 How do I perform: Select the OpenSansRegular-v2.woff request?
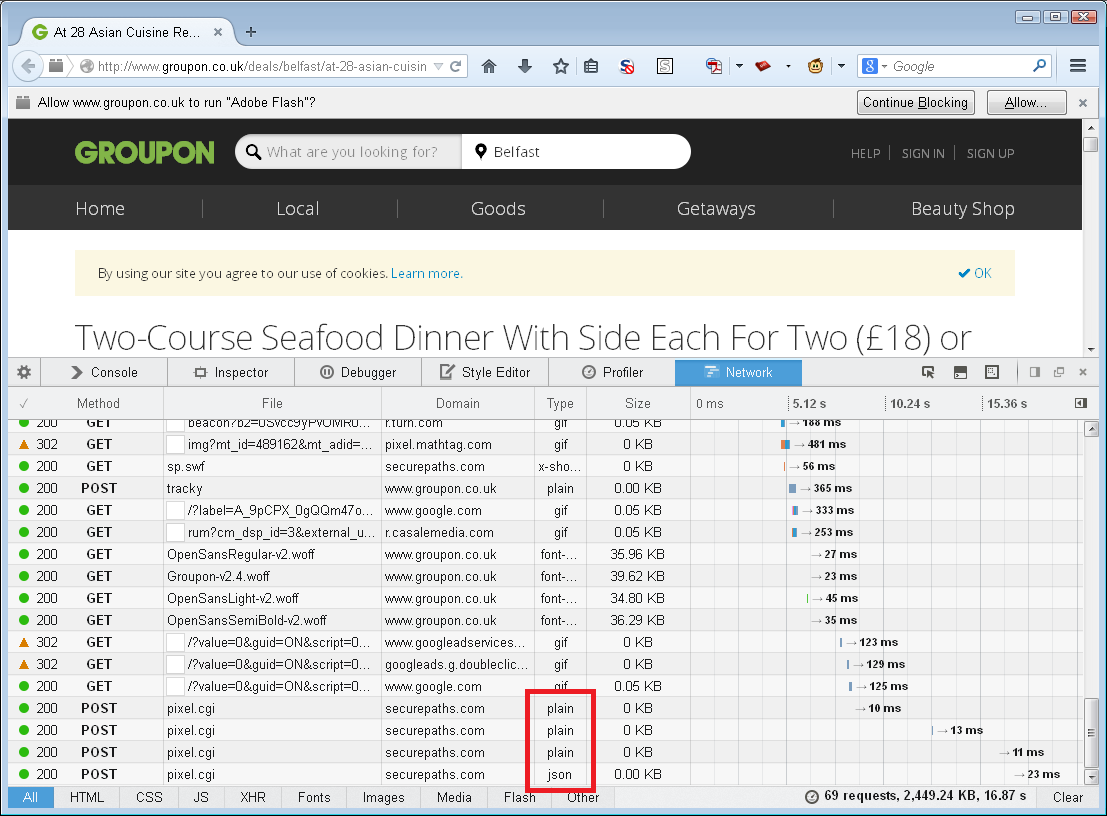point(545,554)
